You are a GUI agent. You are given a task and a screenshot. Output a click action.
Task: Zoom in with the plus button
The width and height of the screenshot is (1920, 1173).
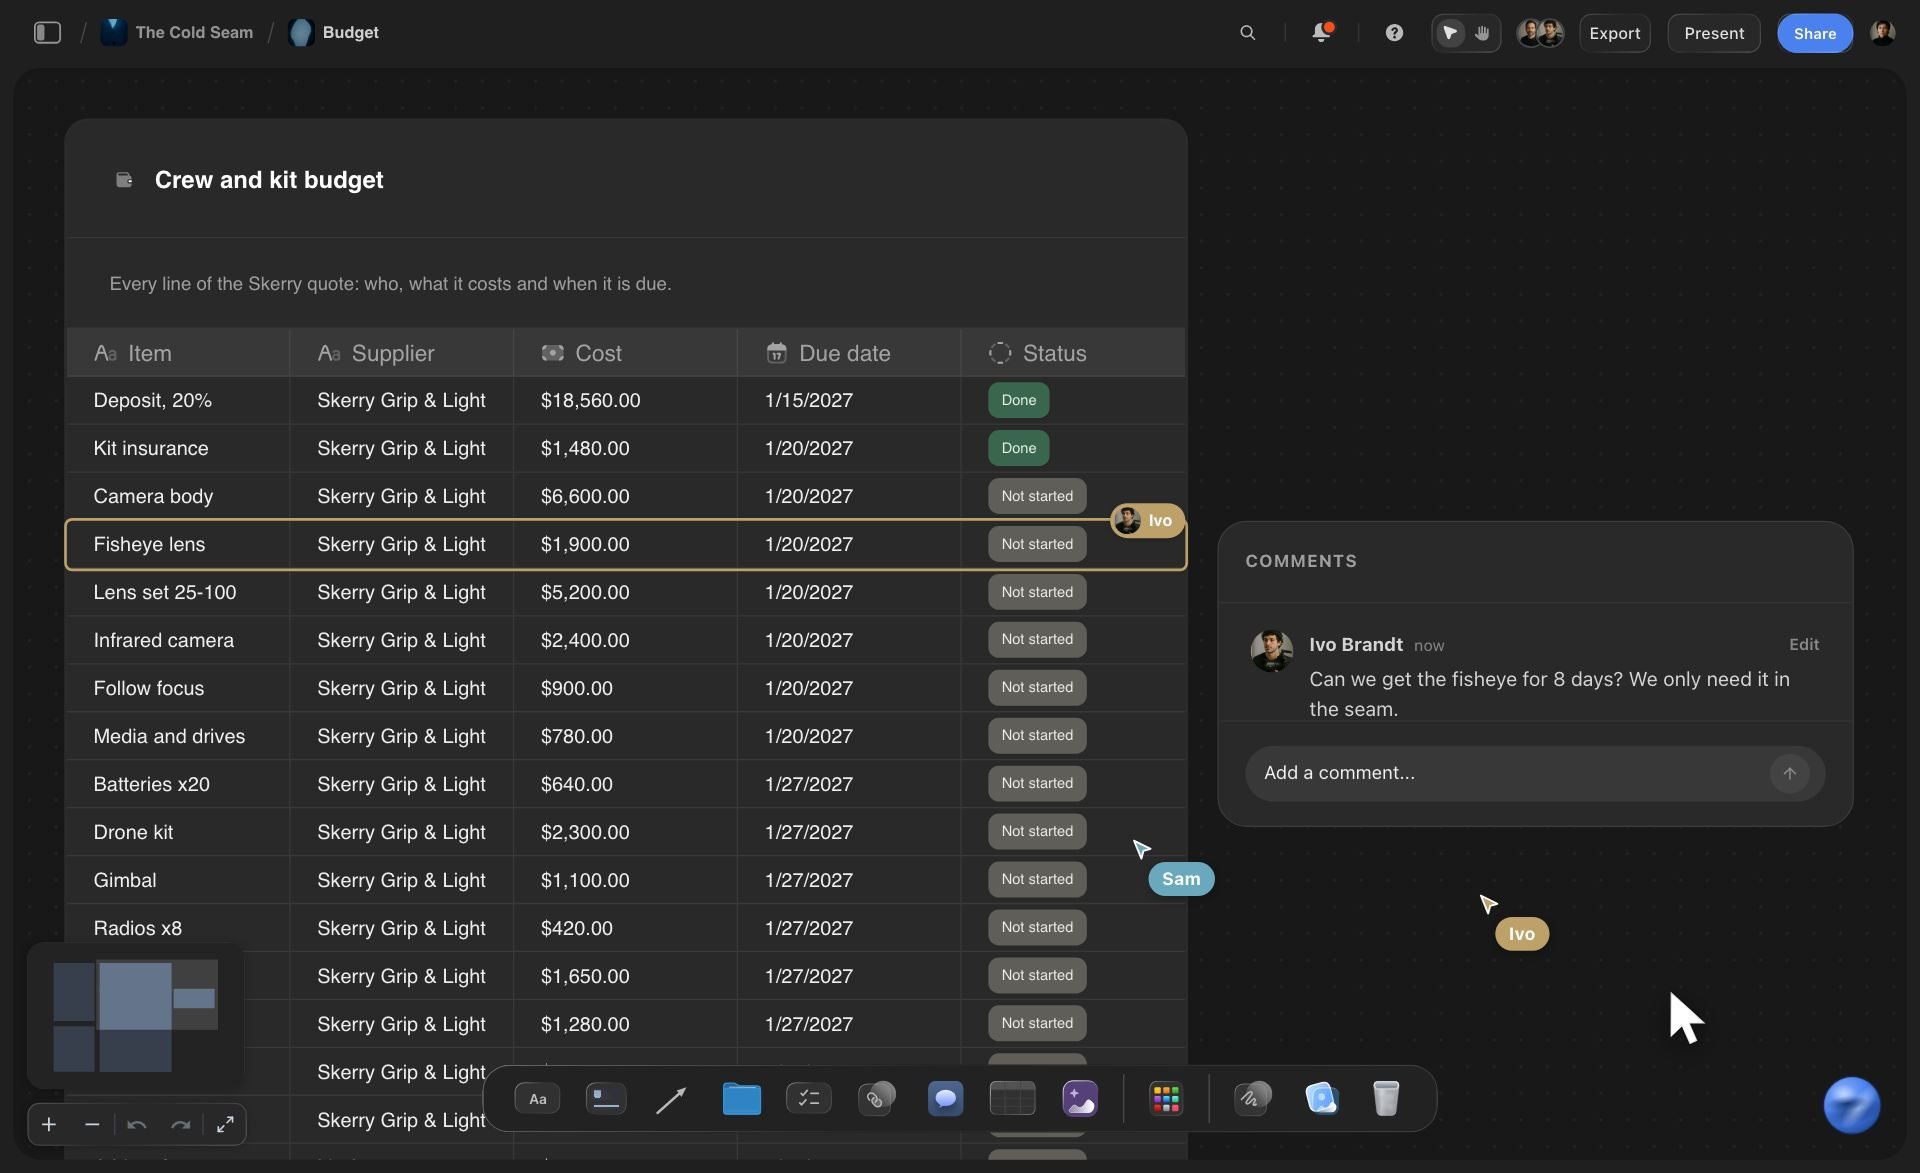(48, 1125)
